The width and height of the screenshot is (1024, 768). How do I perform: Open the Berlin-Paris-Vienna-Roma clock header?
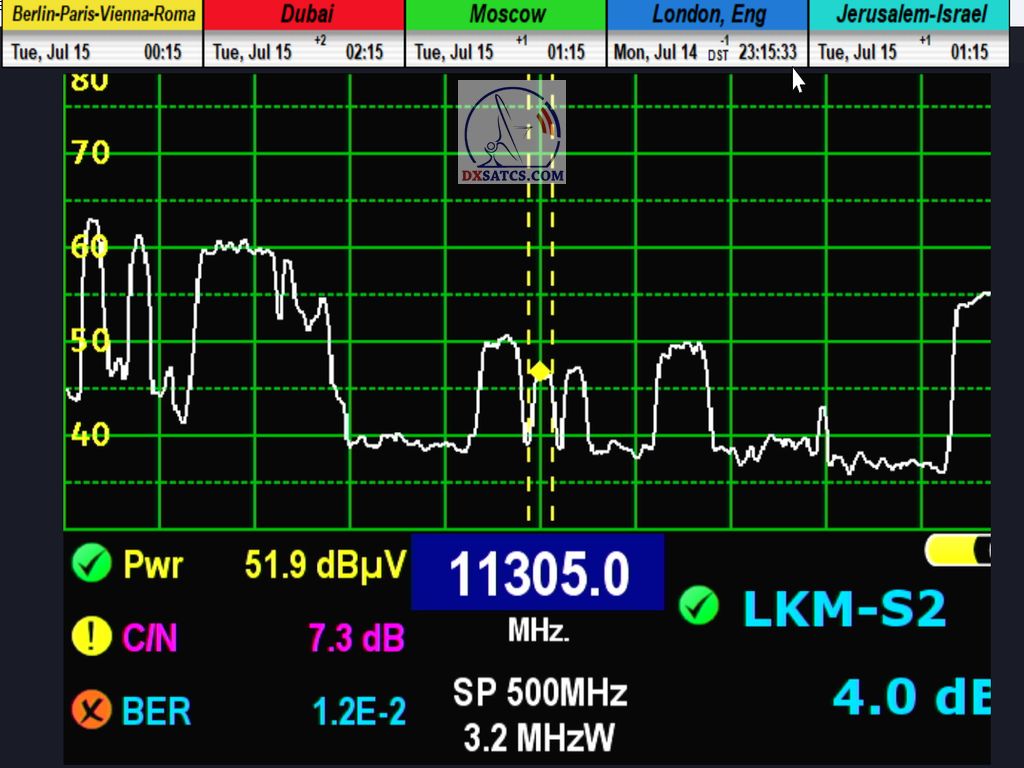point(103,15)
